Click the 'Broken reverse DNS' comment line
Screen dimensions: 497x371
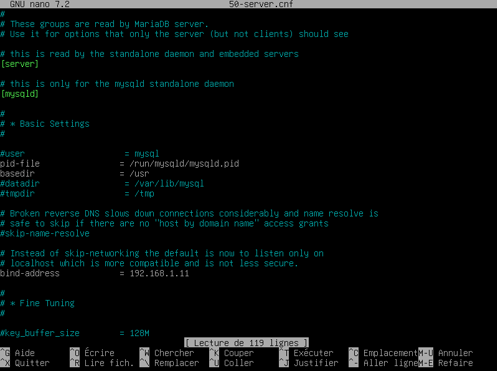[x=189, y=213]
